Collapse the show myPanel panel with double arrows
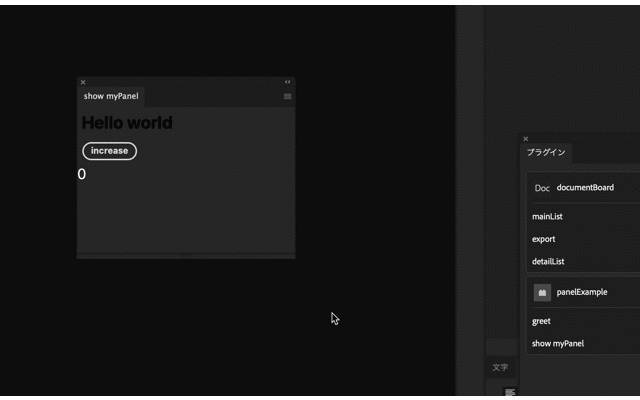Viewport: 640px width, 400px height. (x=287, y=82)
